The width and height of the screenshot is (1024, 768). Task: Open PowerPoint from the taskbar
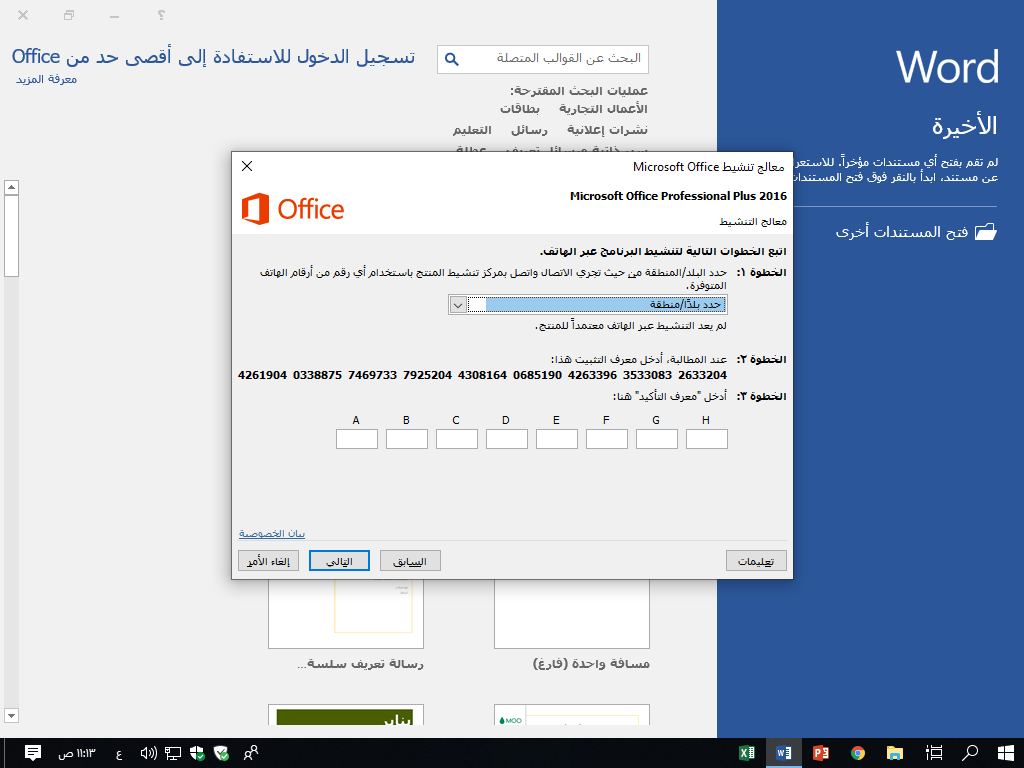(821, 753)
